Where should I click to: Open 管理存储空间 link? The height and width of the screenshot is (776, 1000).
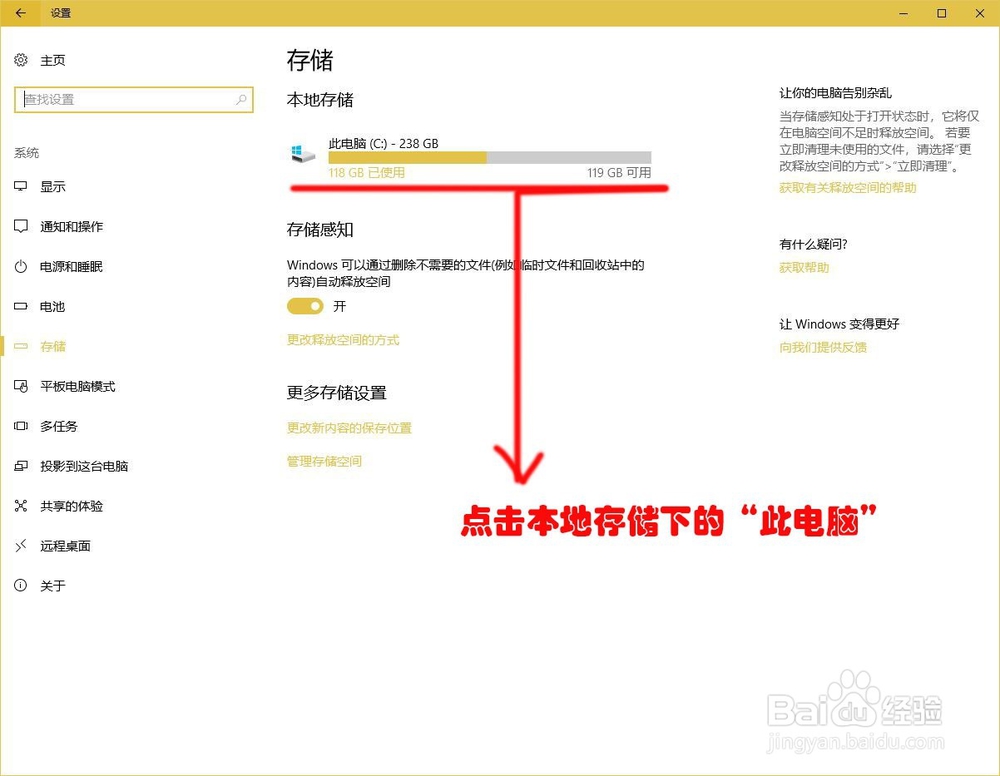tap(324, 461)
